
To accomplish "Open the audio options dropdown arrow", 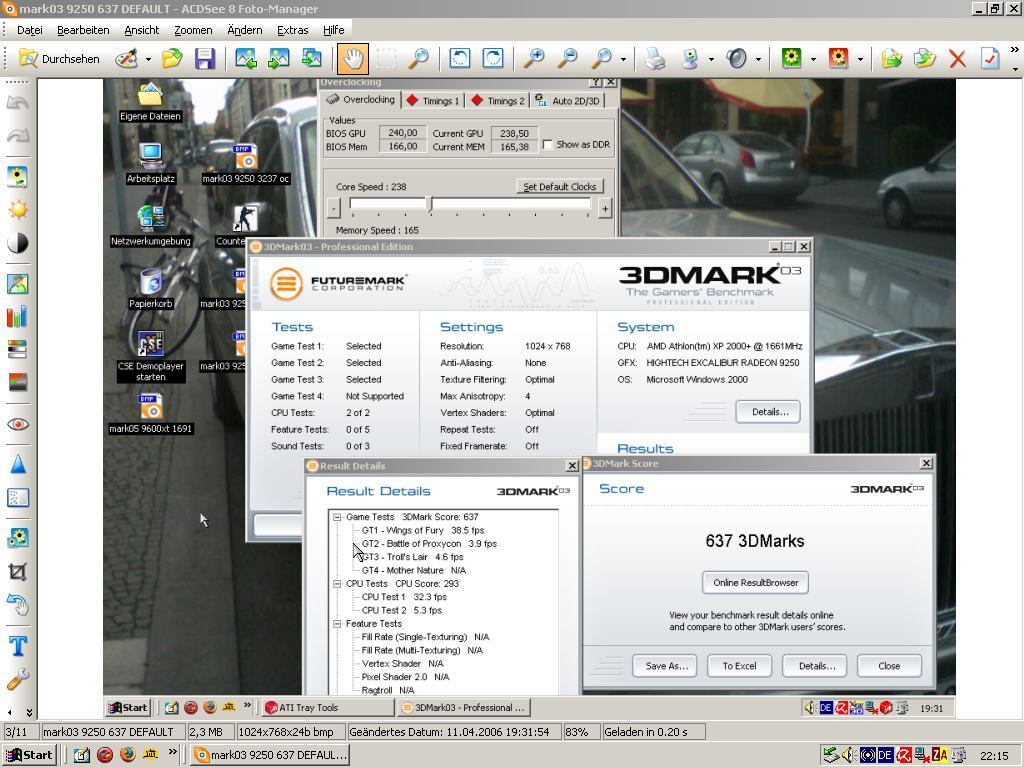I will click(758, 59).
